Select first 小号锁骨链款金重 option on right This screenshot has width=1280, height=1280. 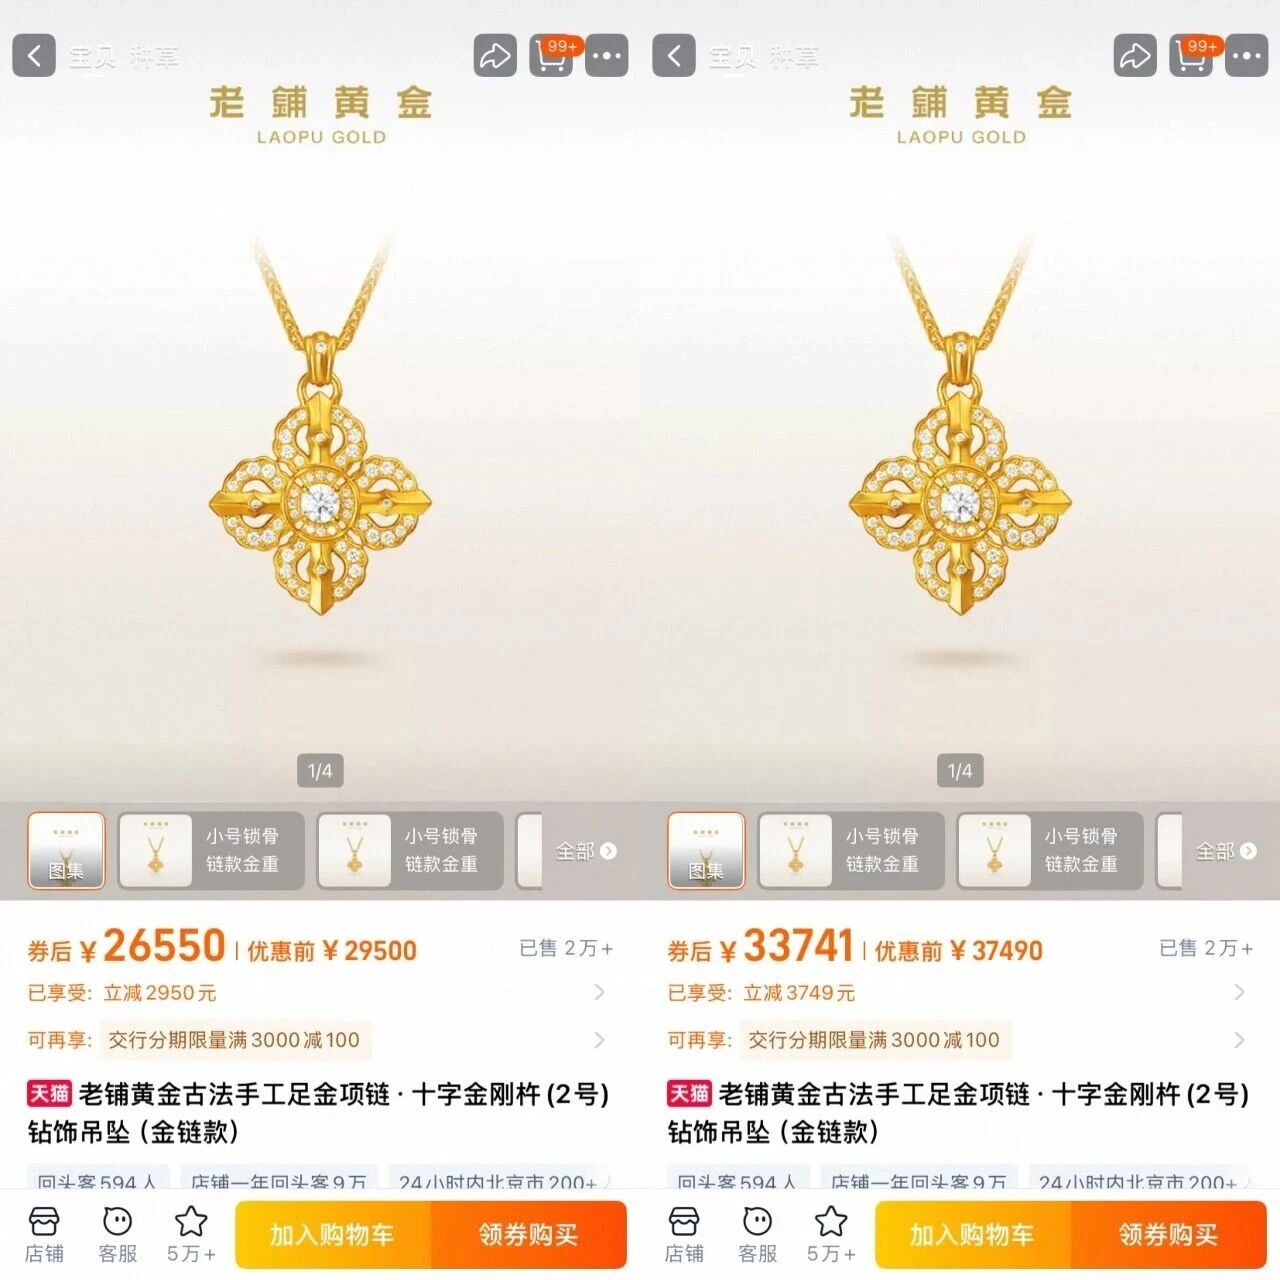click(851, 851)
